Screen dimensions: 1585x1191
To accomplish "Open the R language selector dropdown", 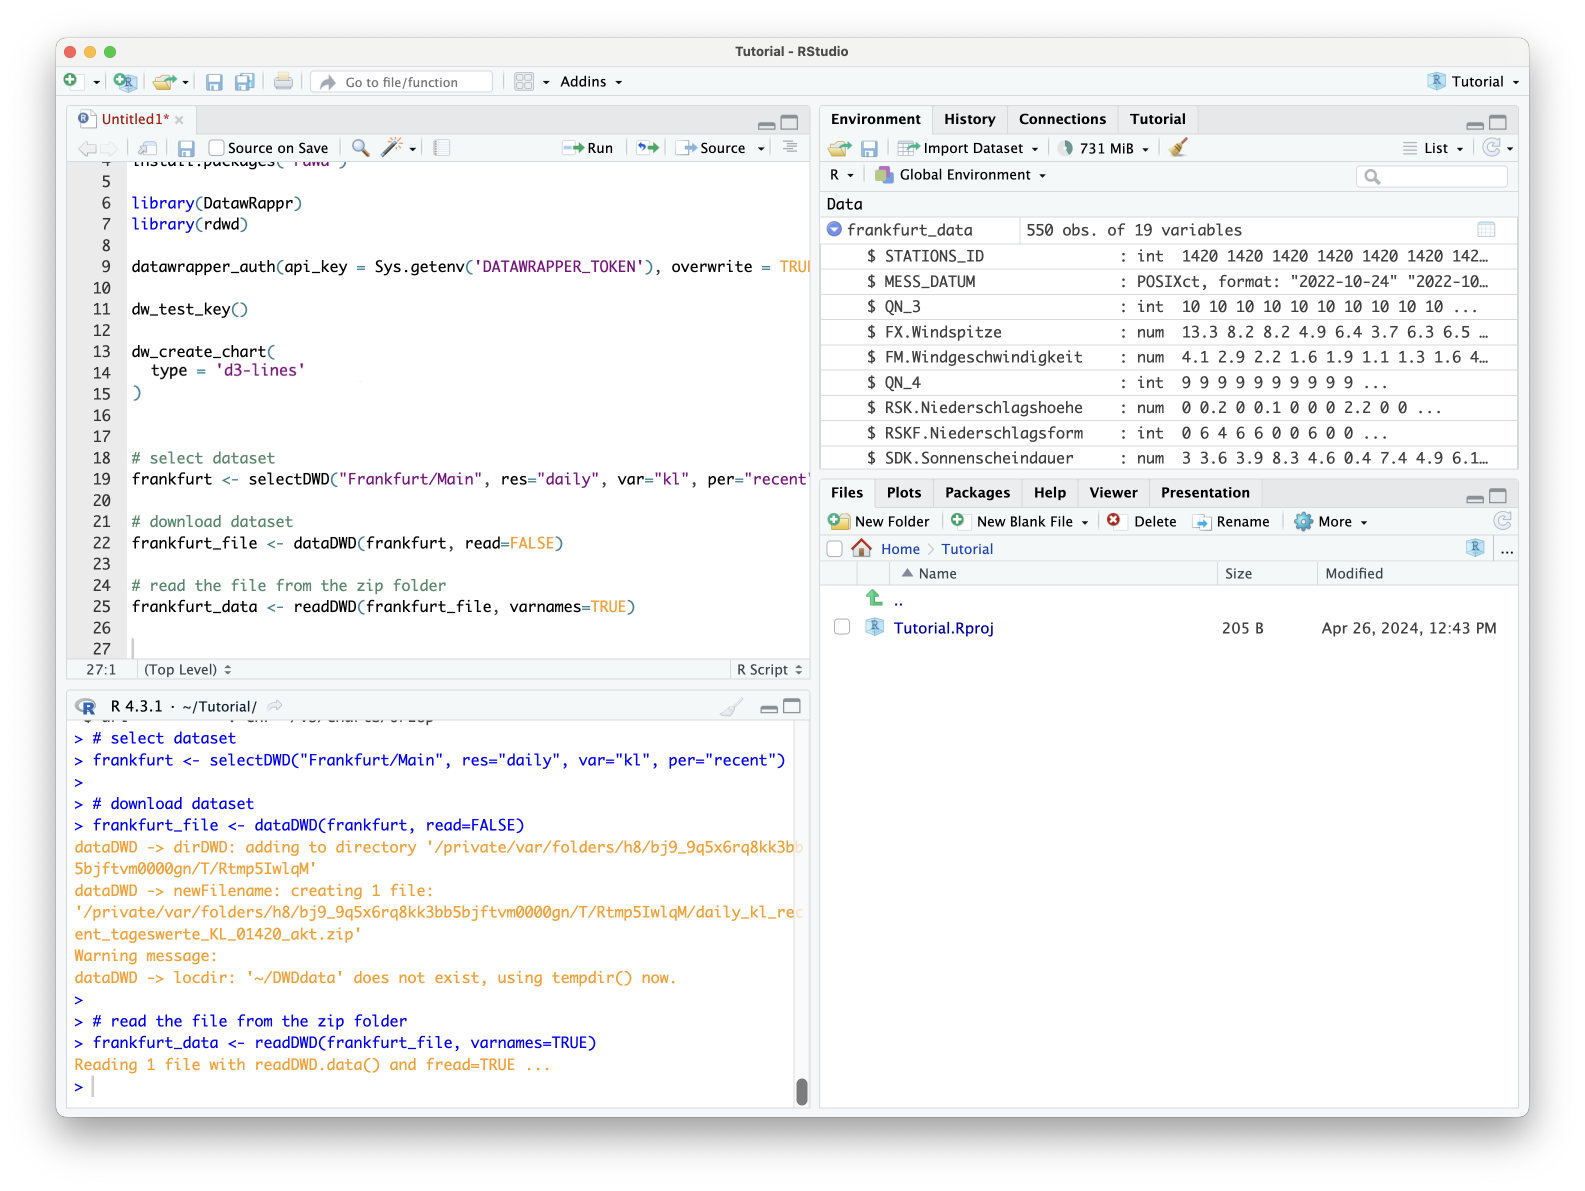I will point(841,175).
